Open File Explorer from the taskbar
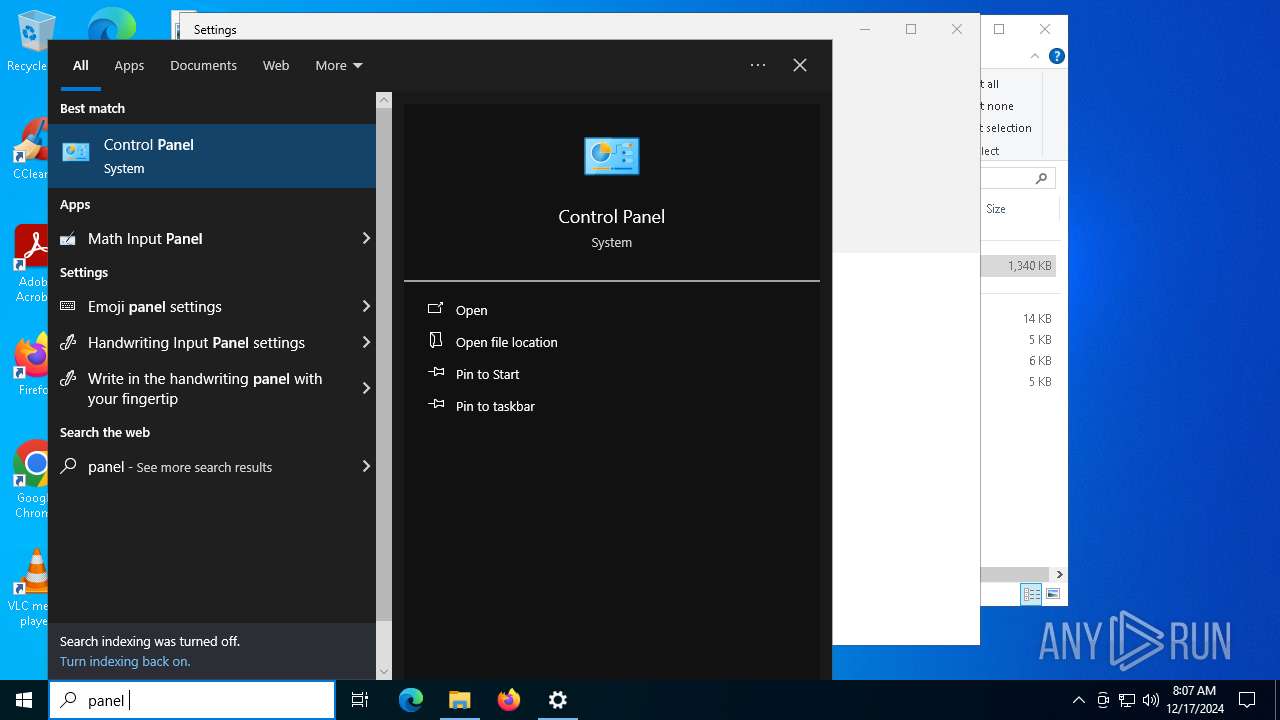1280x720 pixels. coord(460,700)
